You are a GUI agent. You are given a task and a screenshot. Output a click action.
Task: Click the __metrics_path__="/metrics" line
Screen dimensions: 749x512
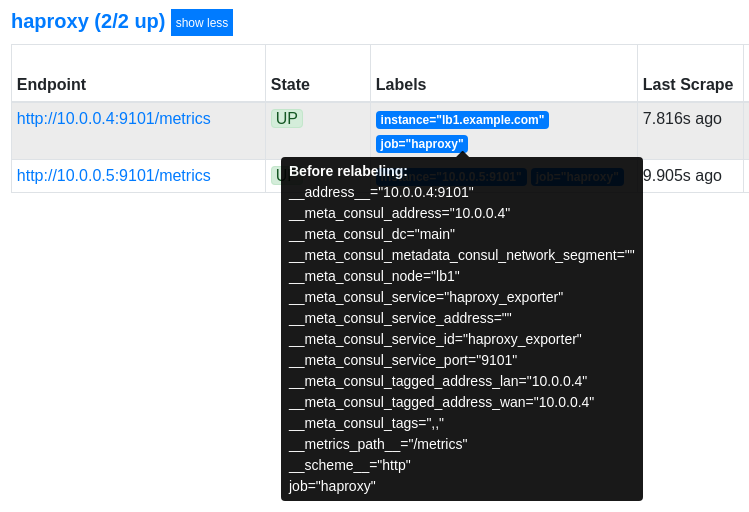[x=378, y=444]
